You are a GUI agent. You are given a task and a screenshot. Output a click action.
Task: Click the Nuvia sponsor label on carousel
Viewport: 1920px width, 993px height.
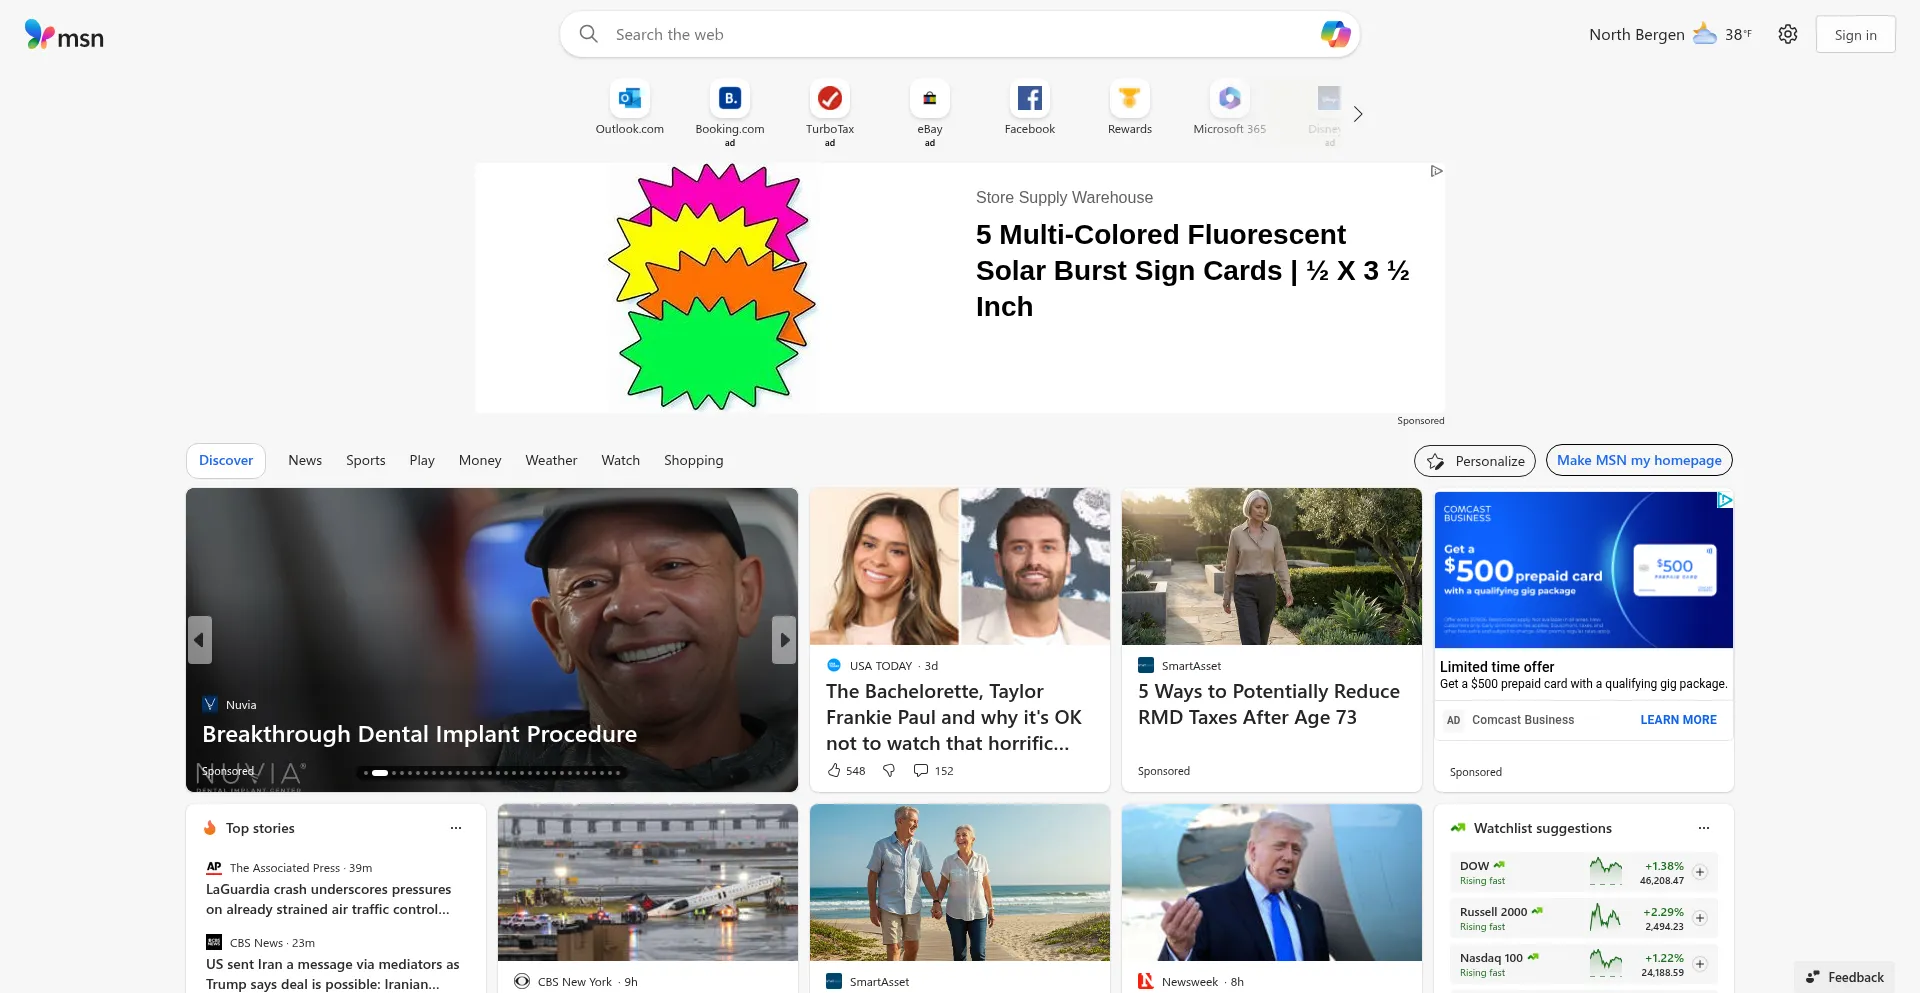(241, 705)
